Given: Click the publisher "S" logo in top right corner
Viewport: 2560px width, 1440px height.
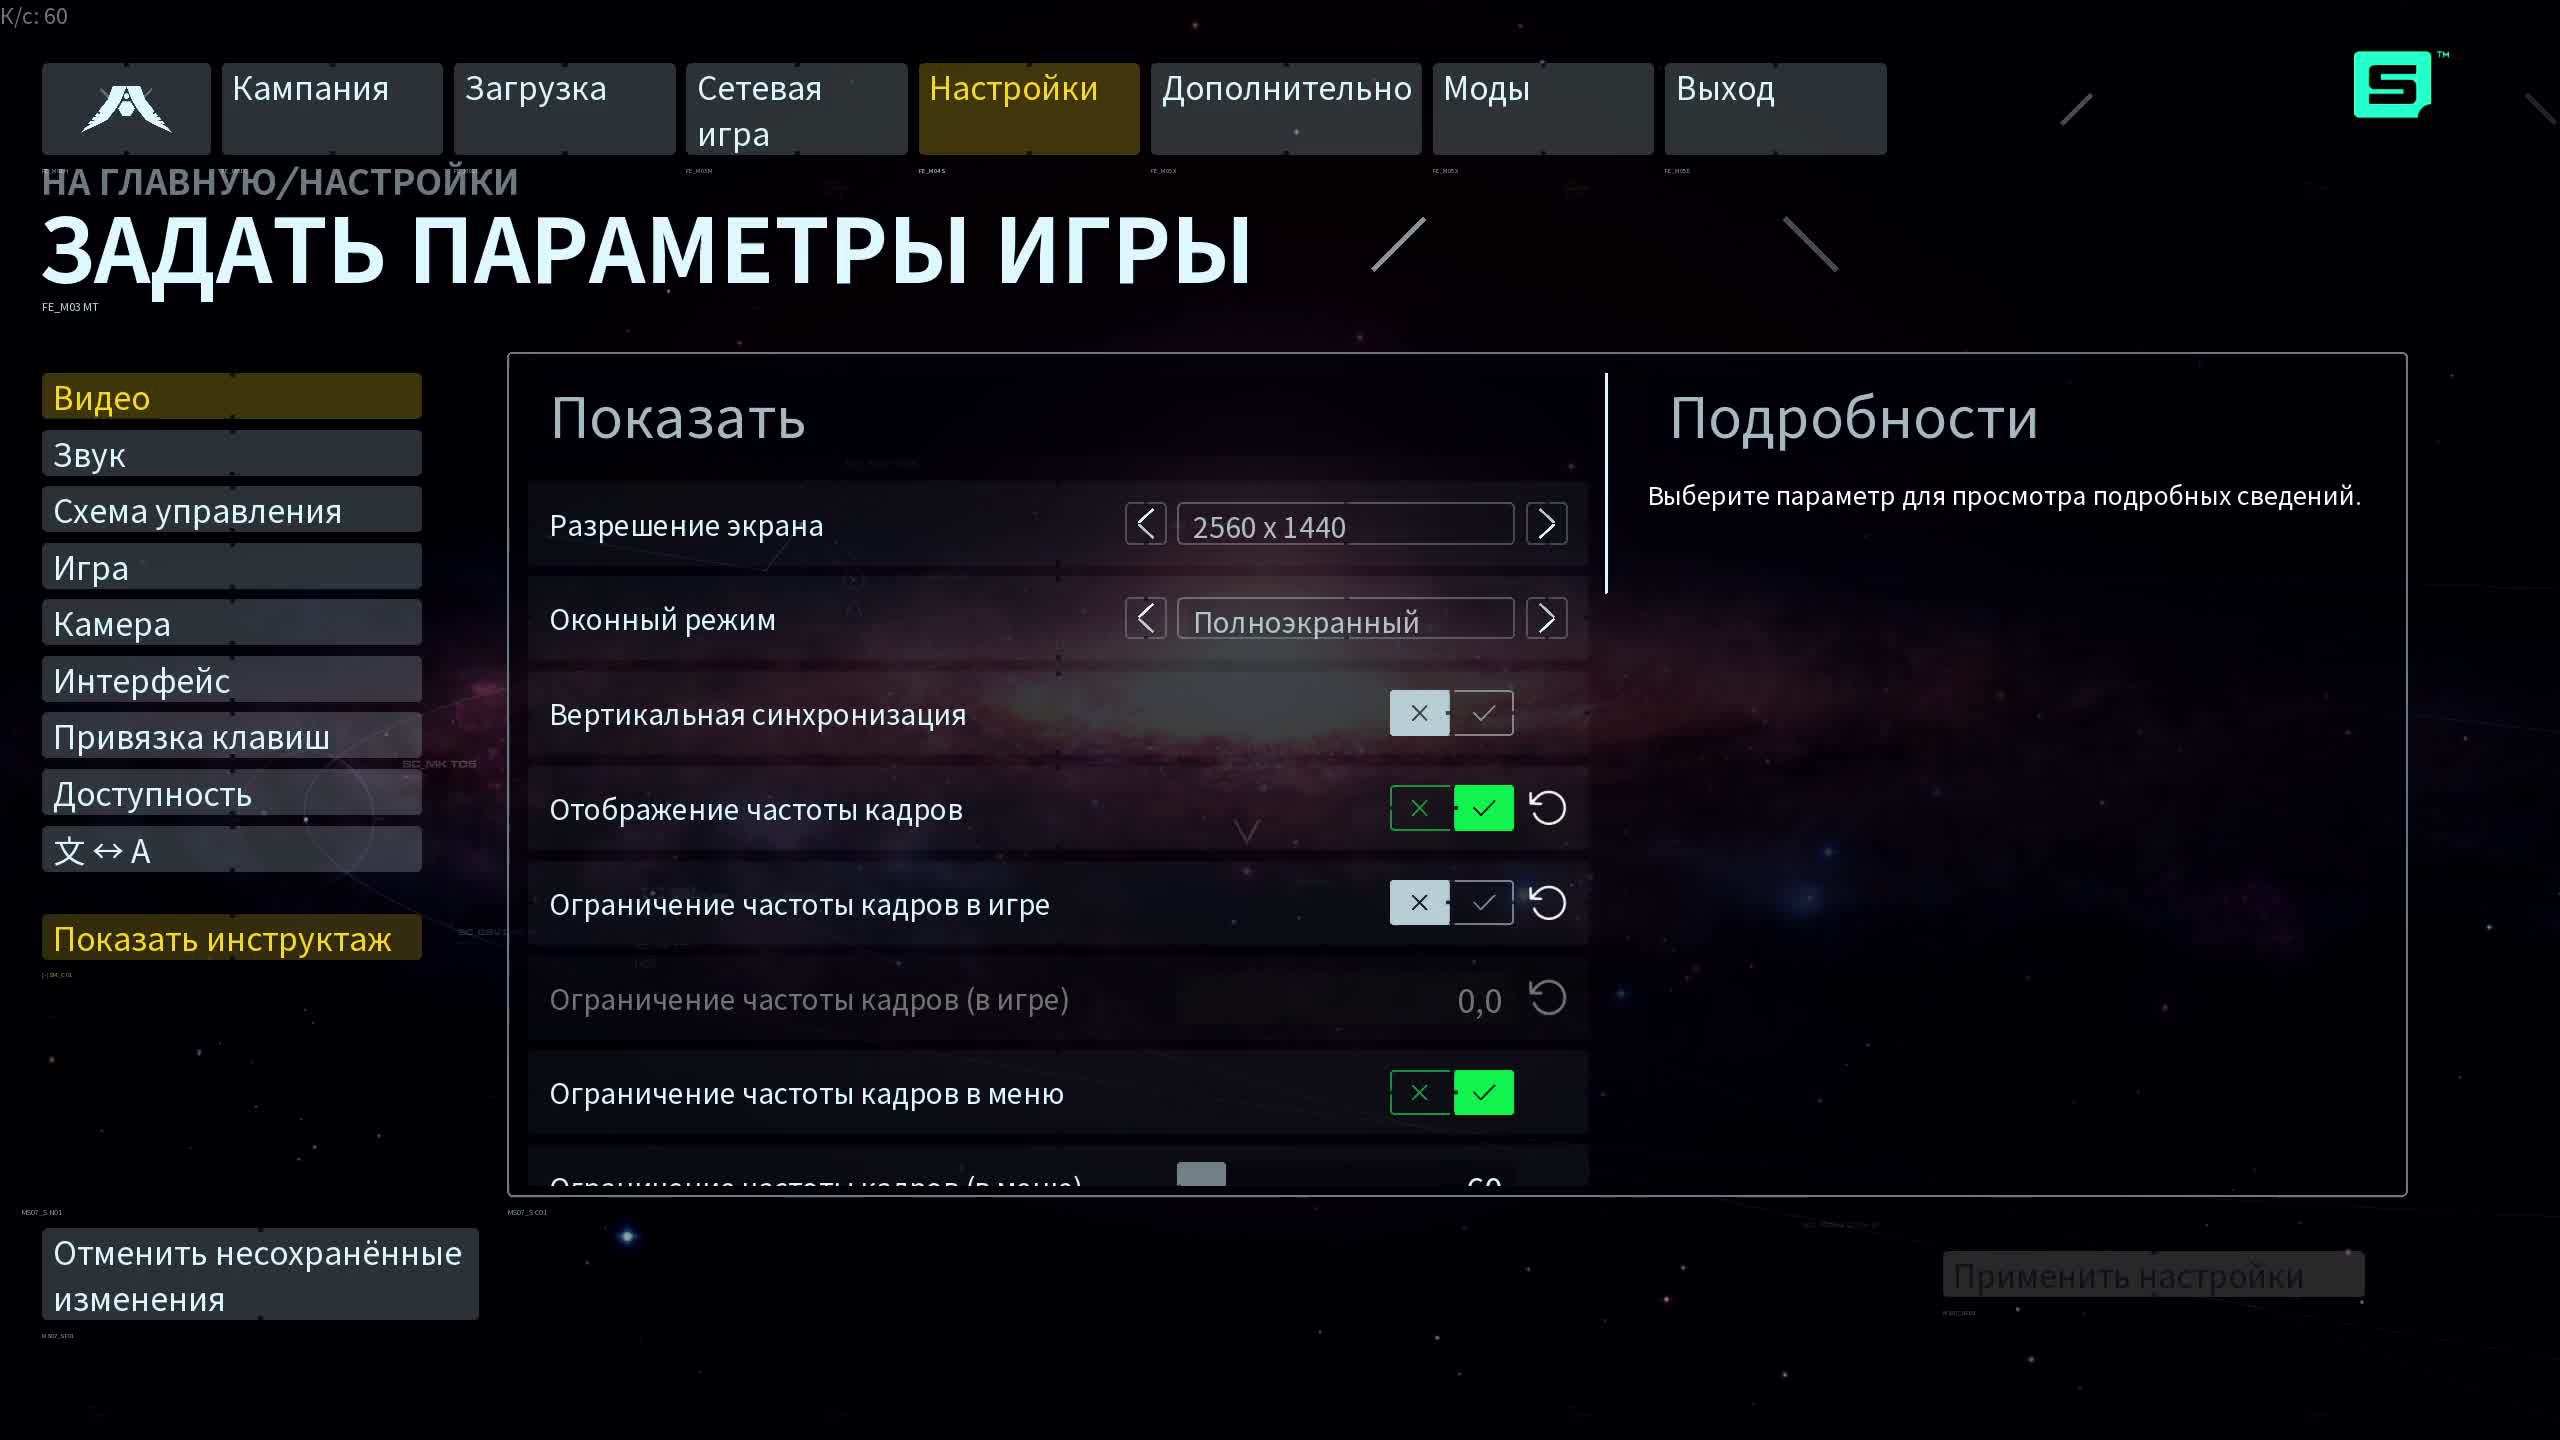Looking at the screenshot, I should [2391, 86].
